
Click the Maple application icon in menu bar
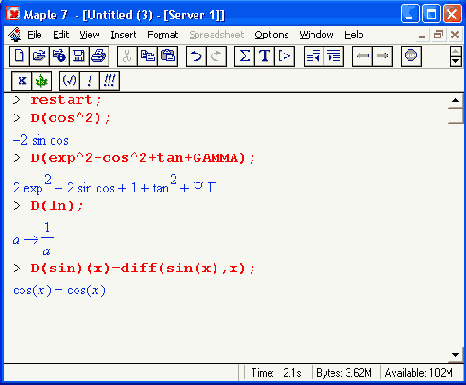pos(14,34)
